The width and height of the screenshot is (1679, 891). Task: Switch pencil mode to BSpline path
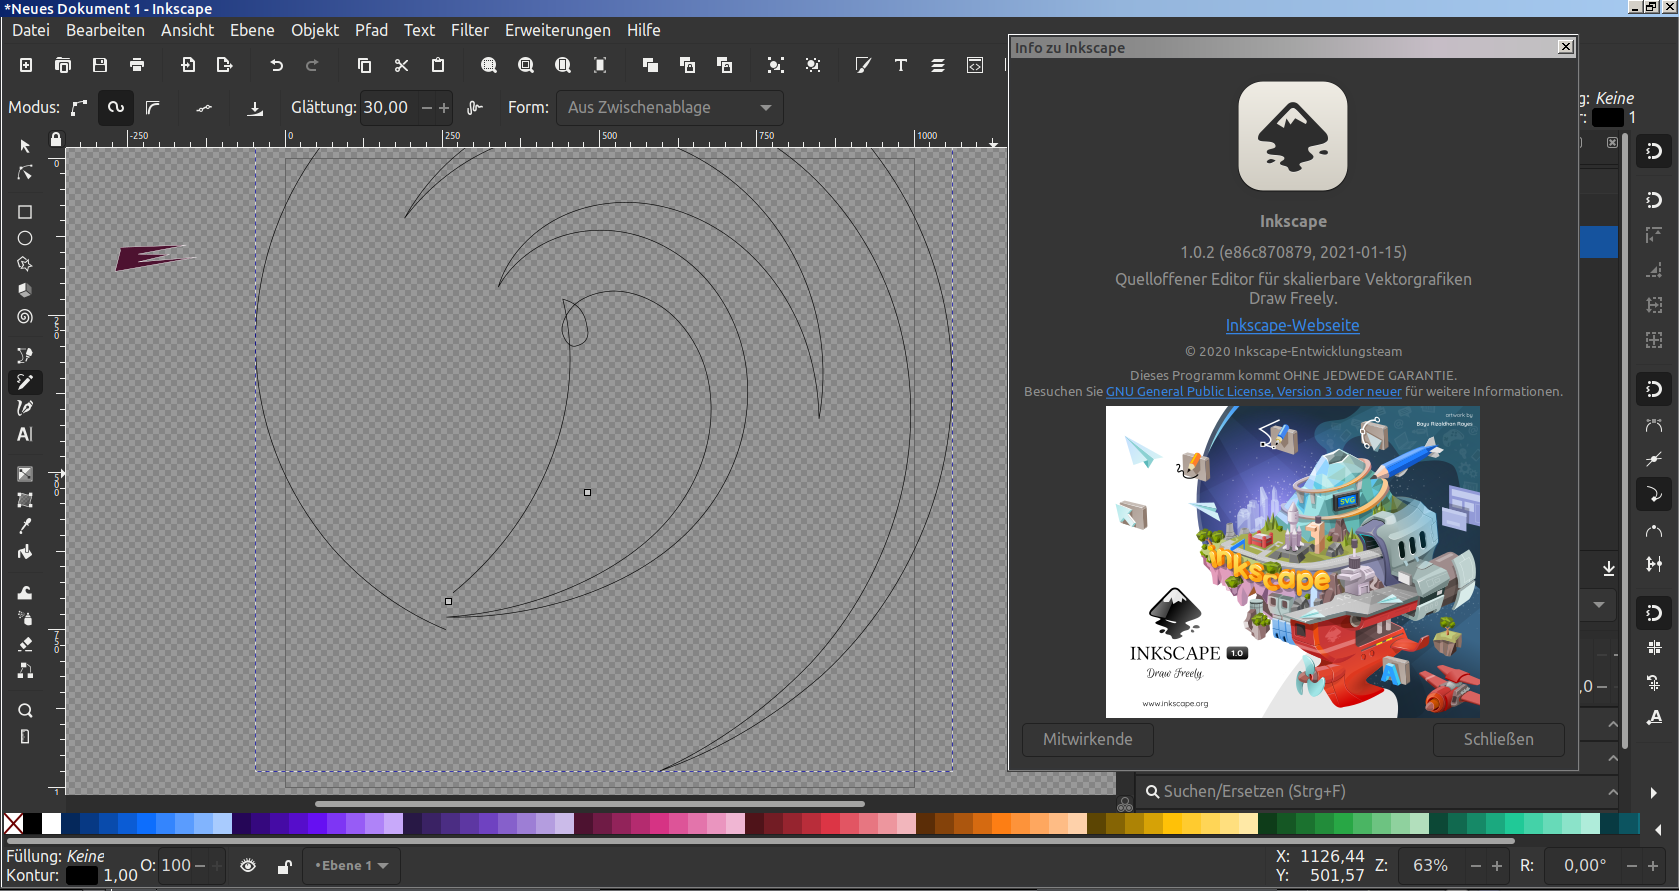[153, 107]
